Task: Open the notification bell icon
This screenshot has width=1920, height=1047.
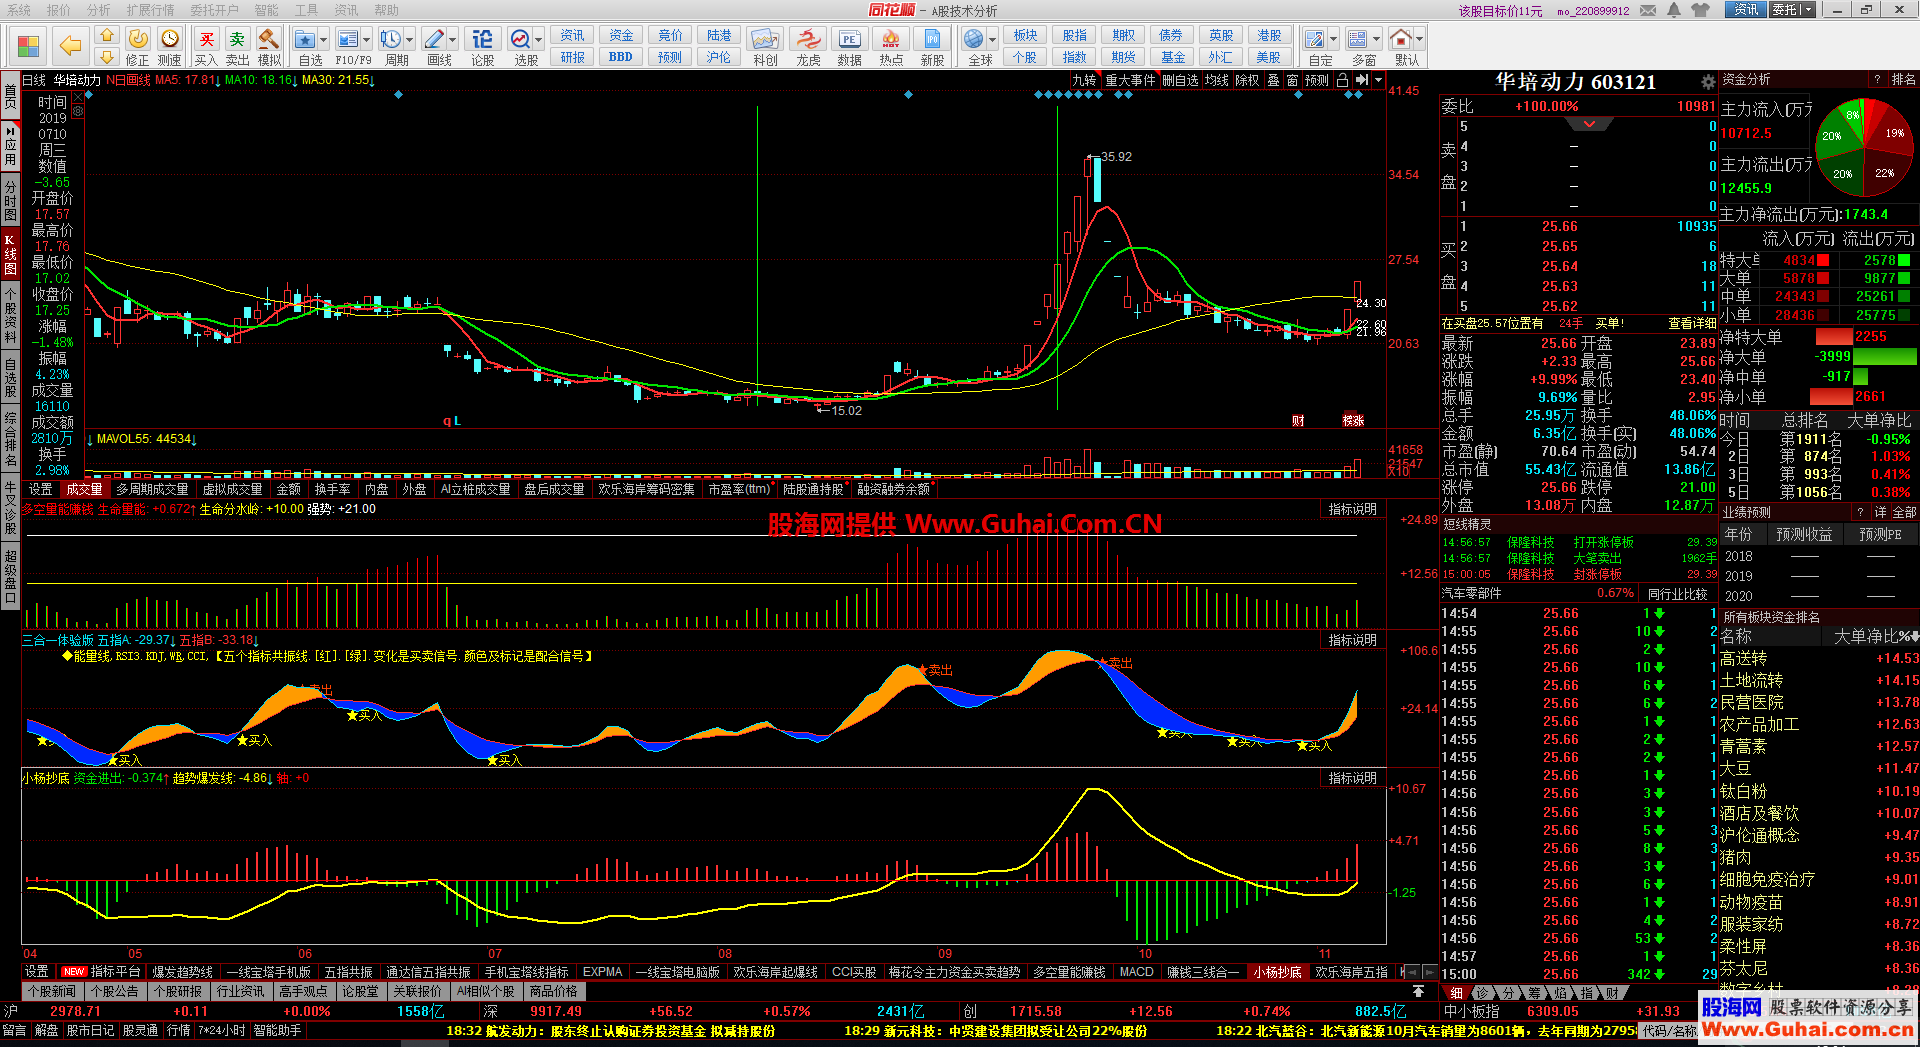Action: click(1674, 10)
